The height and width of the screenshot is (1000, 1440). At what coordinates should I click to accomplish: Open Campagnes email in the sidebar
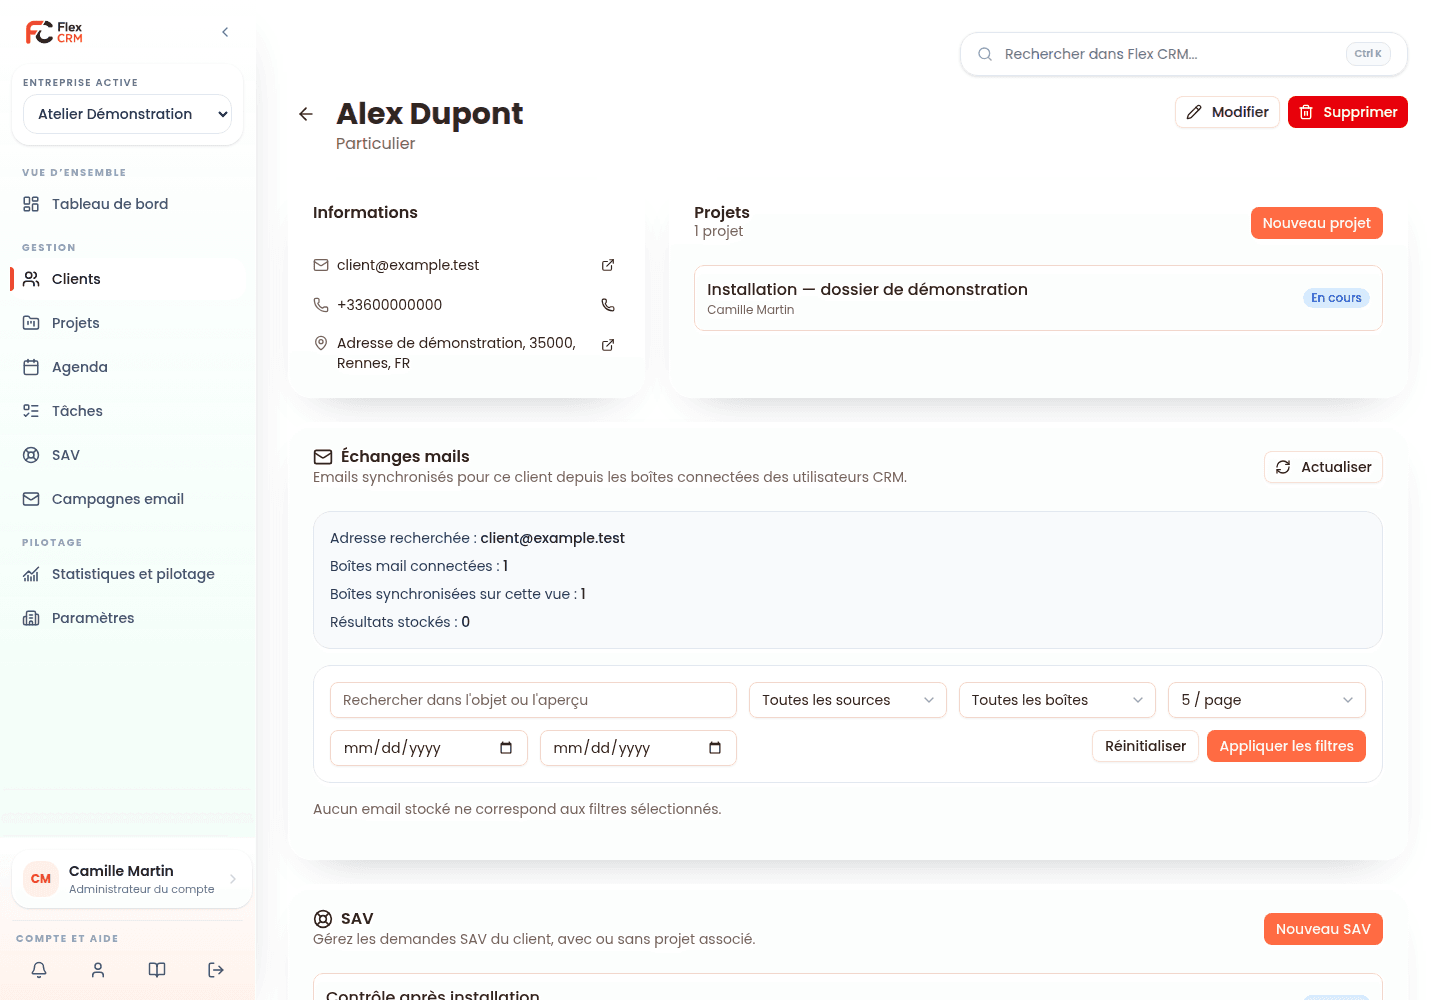click(x=127, y=499)
